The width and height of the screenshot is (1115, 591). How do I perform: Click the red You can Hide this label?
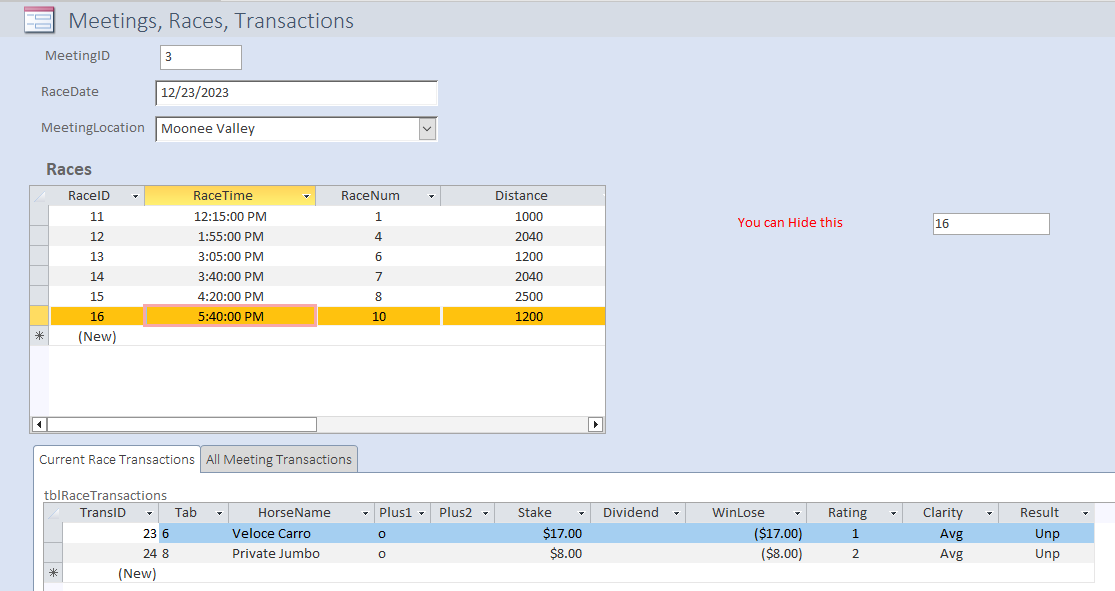(790, 223)
